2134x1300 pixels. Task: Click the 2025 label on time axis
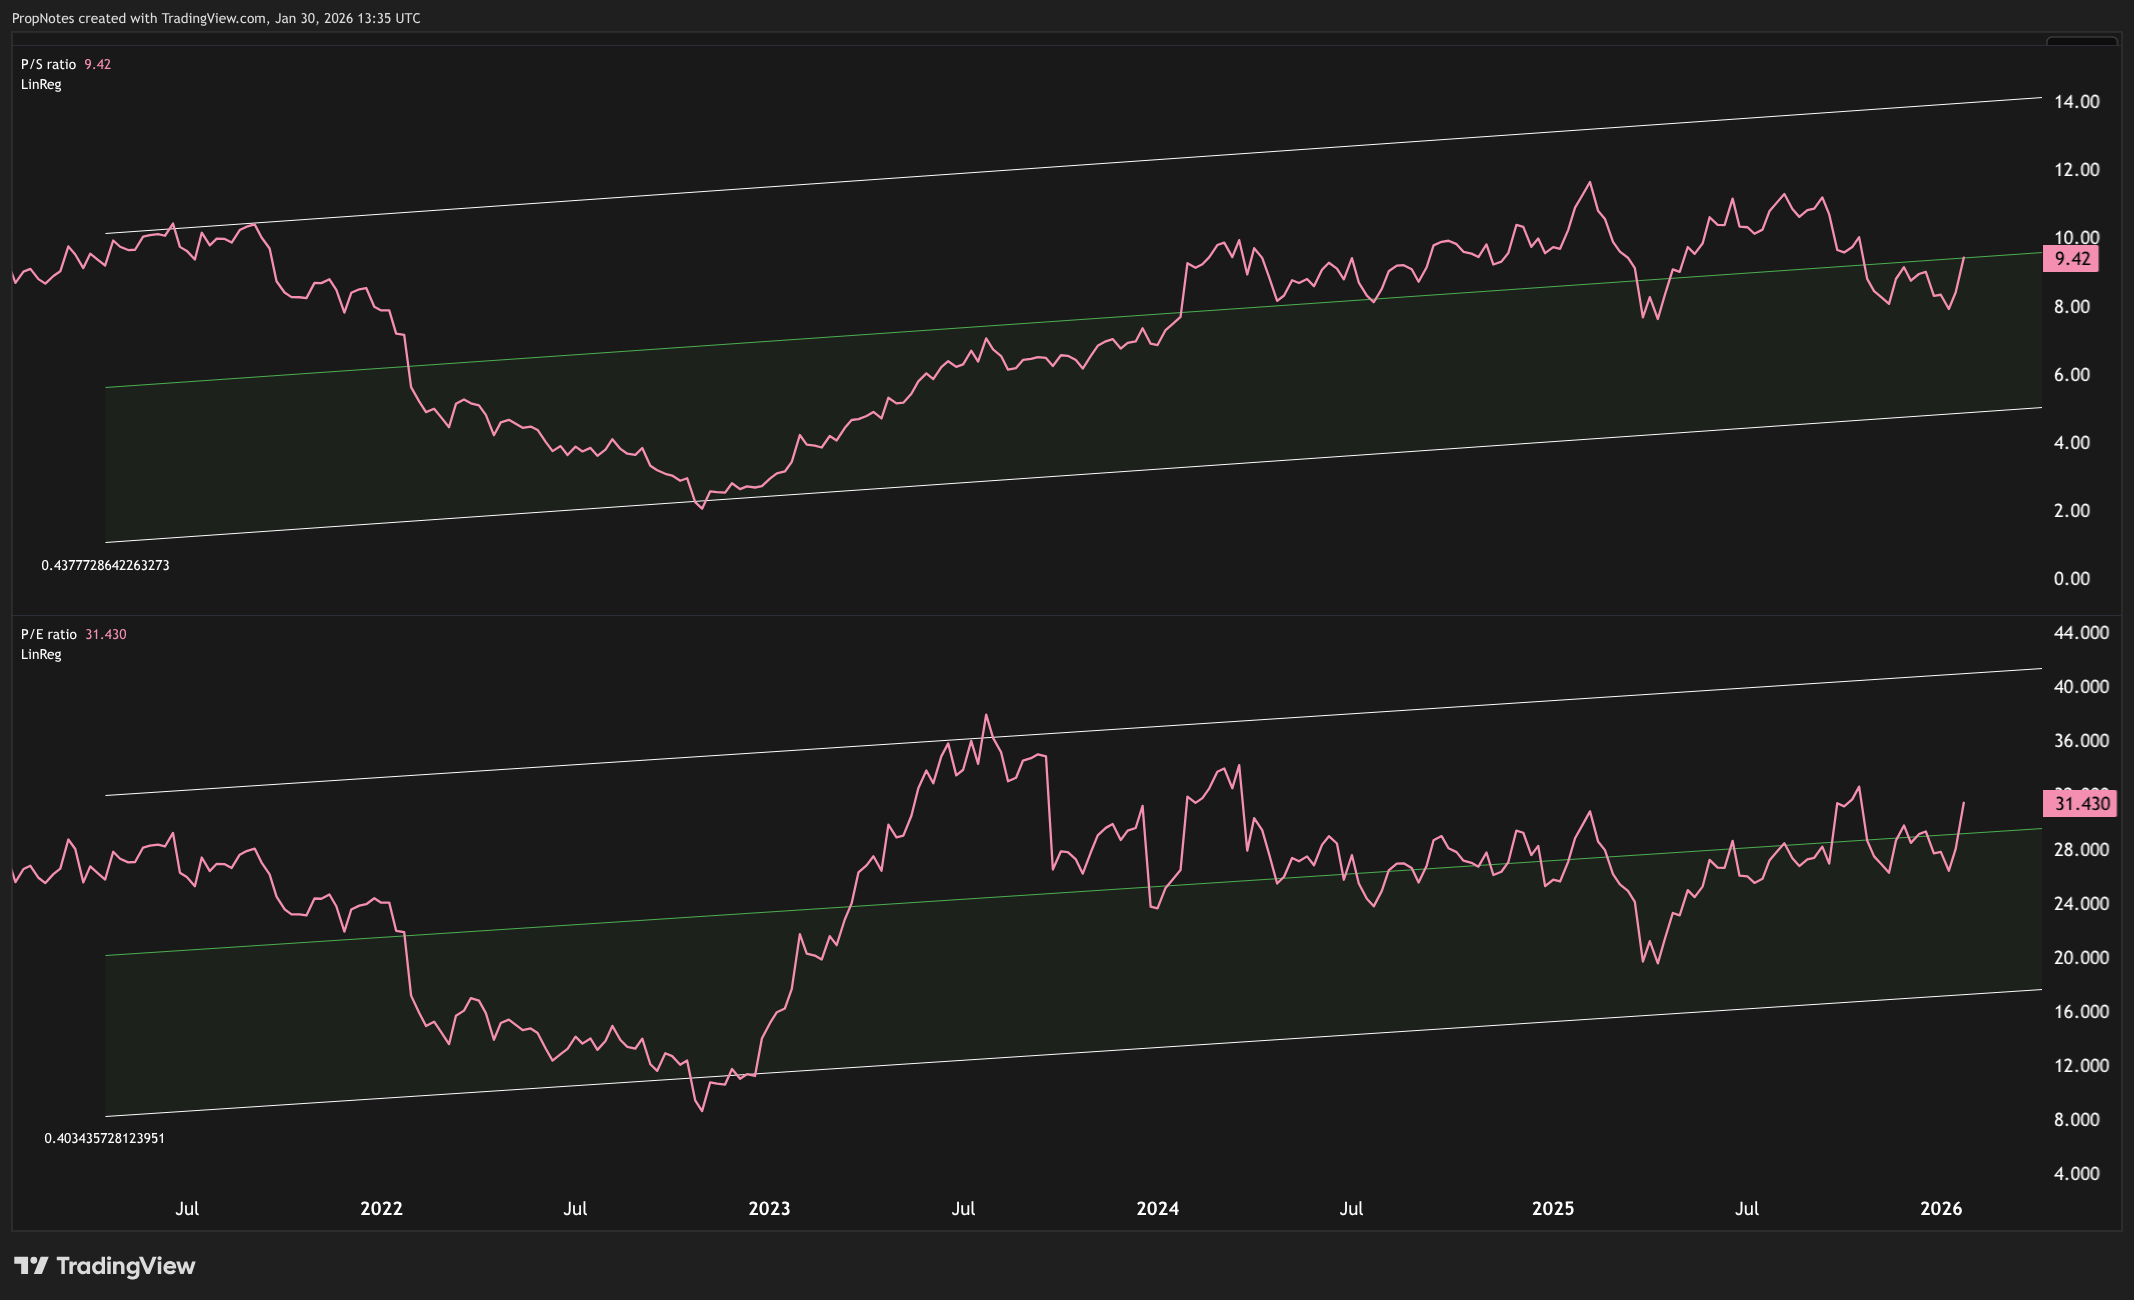(x=1553, y=1209)
